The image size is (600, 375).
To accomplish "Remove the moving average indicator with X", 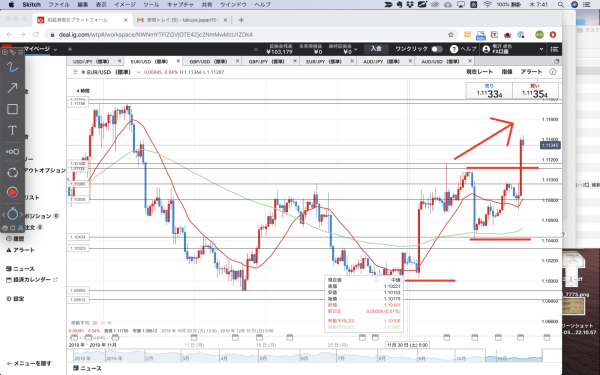I will tap(109, 323).
